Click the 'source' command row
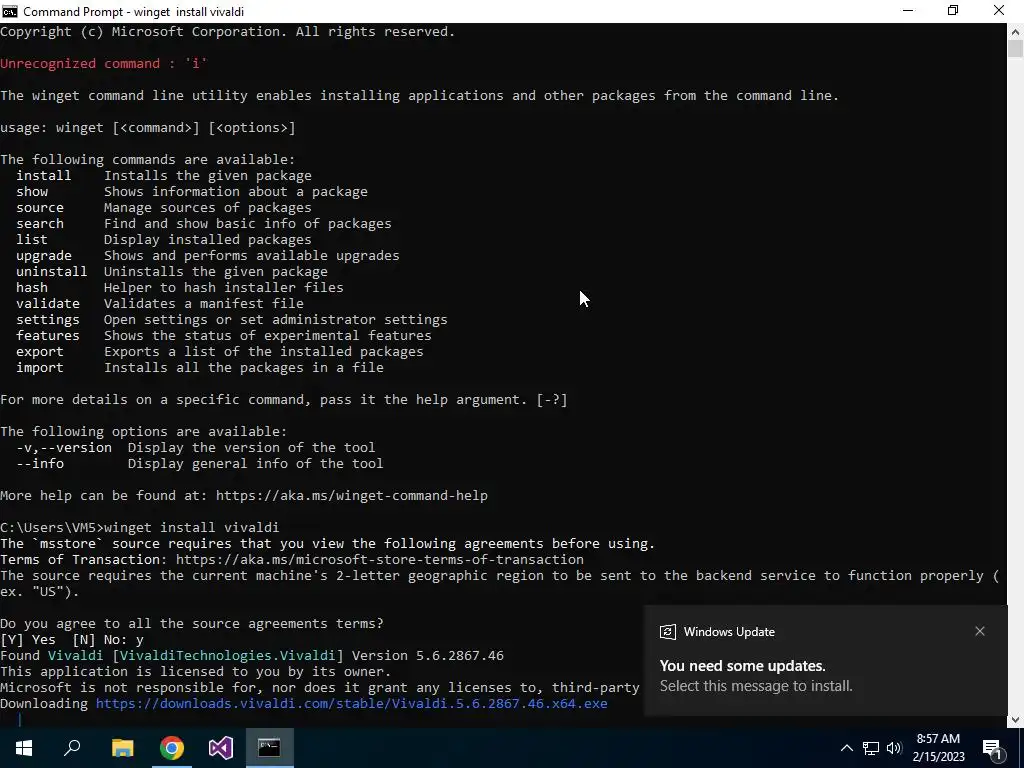 [164, 208]
